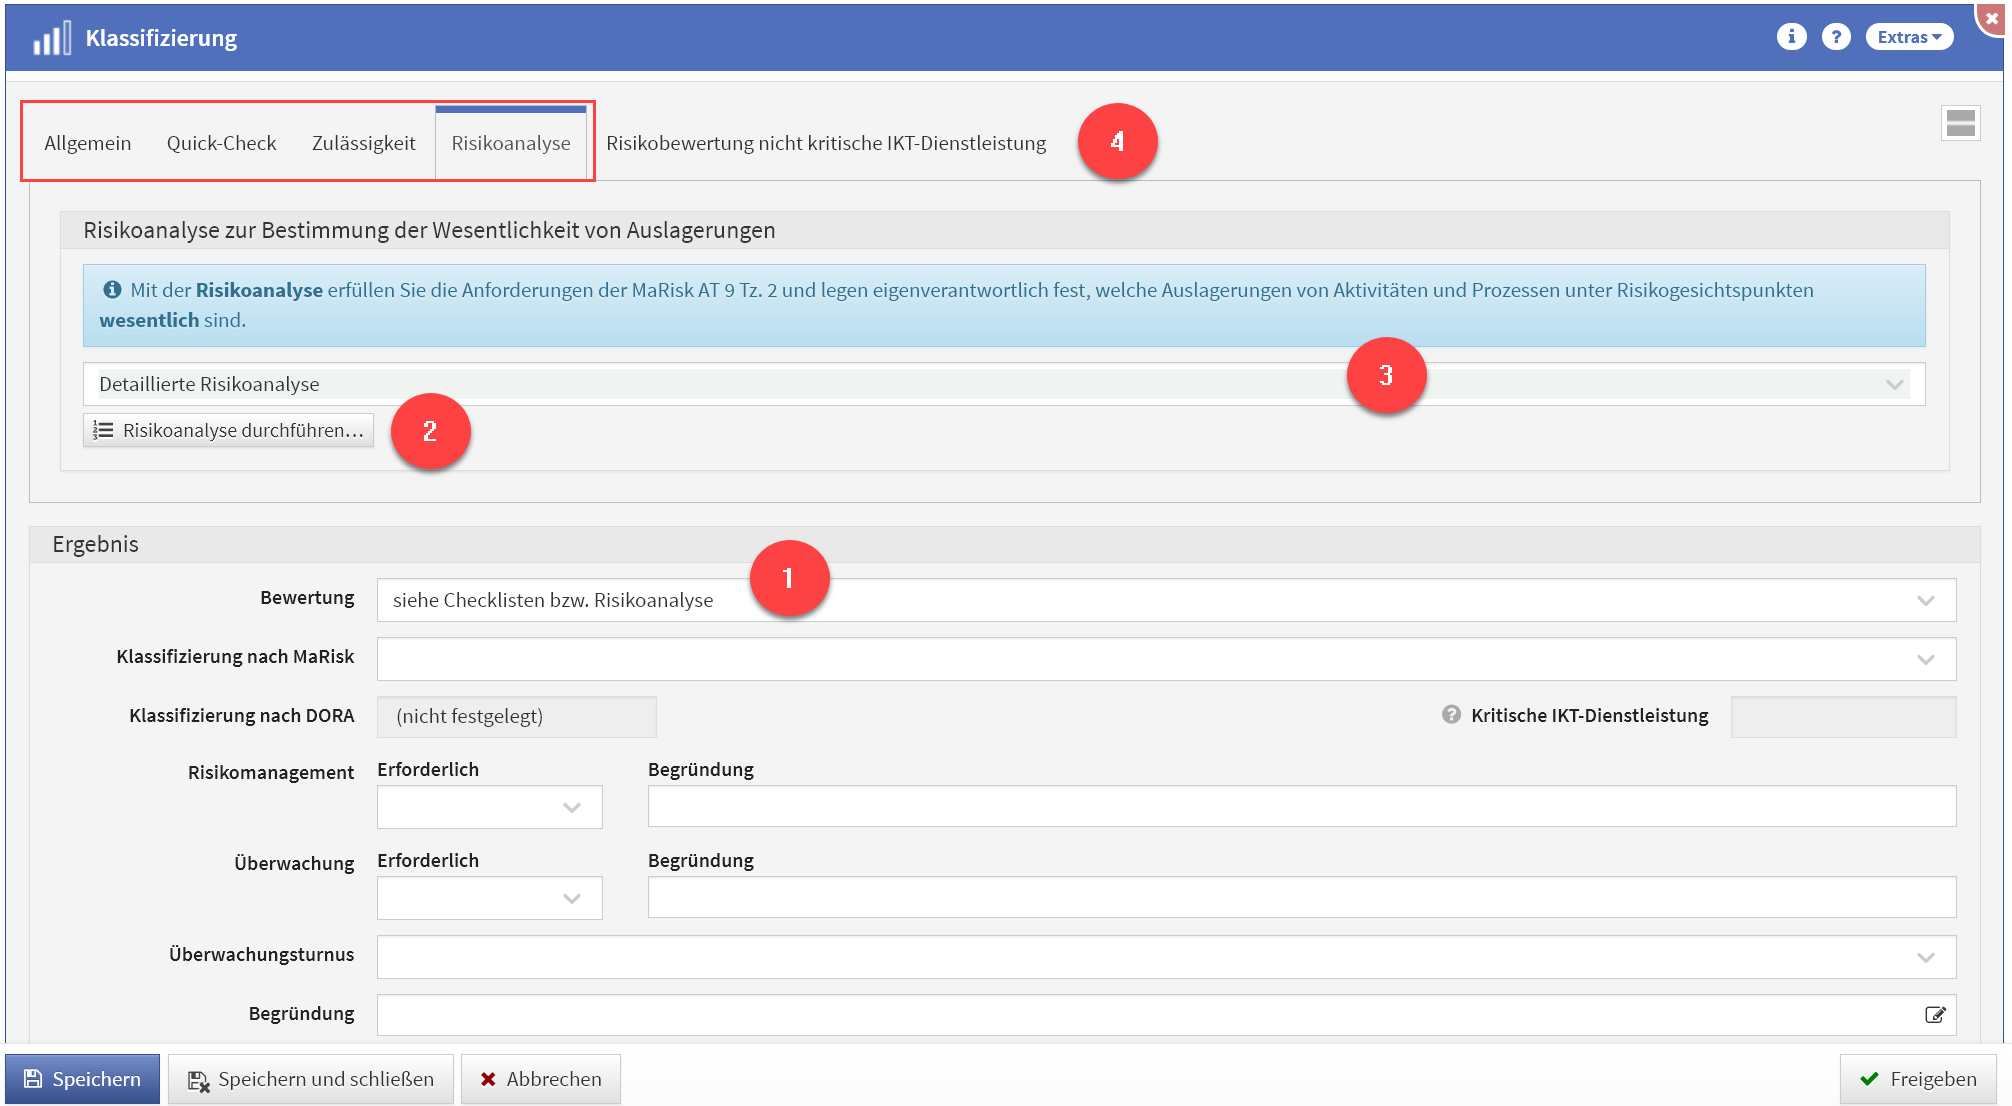Open the Extras dropdown menu
Viewport: 2012px width, 1106px height.
[1908, 37]
